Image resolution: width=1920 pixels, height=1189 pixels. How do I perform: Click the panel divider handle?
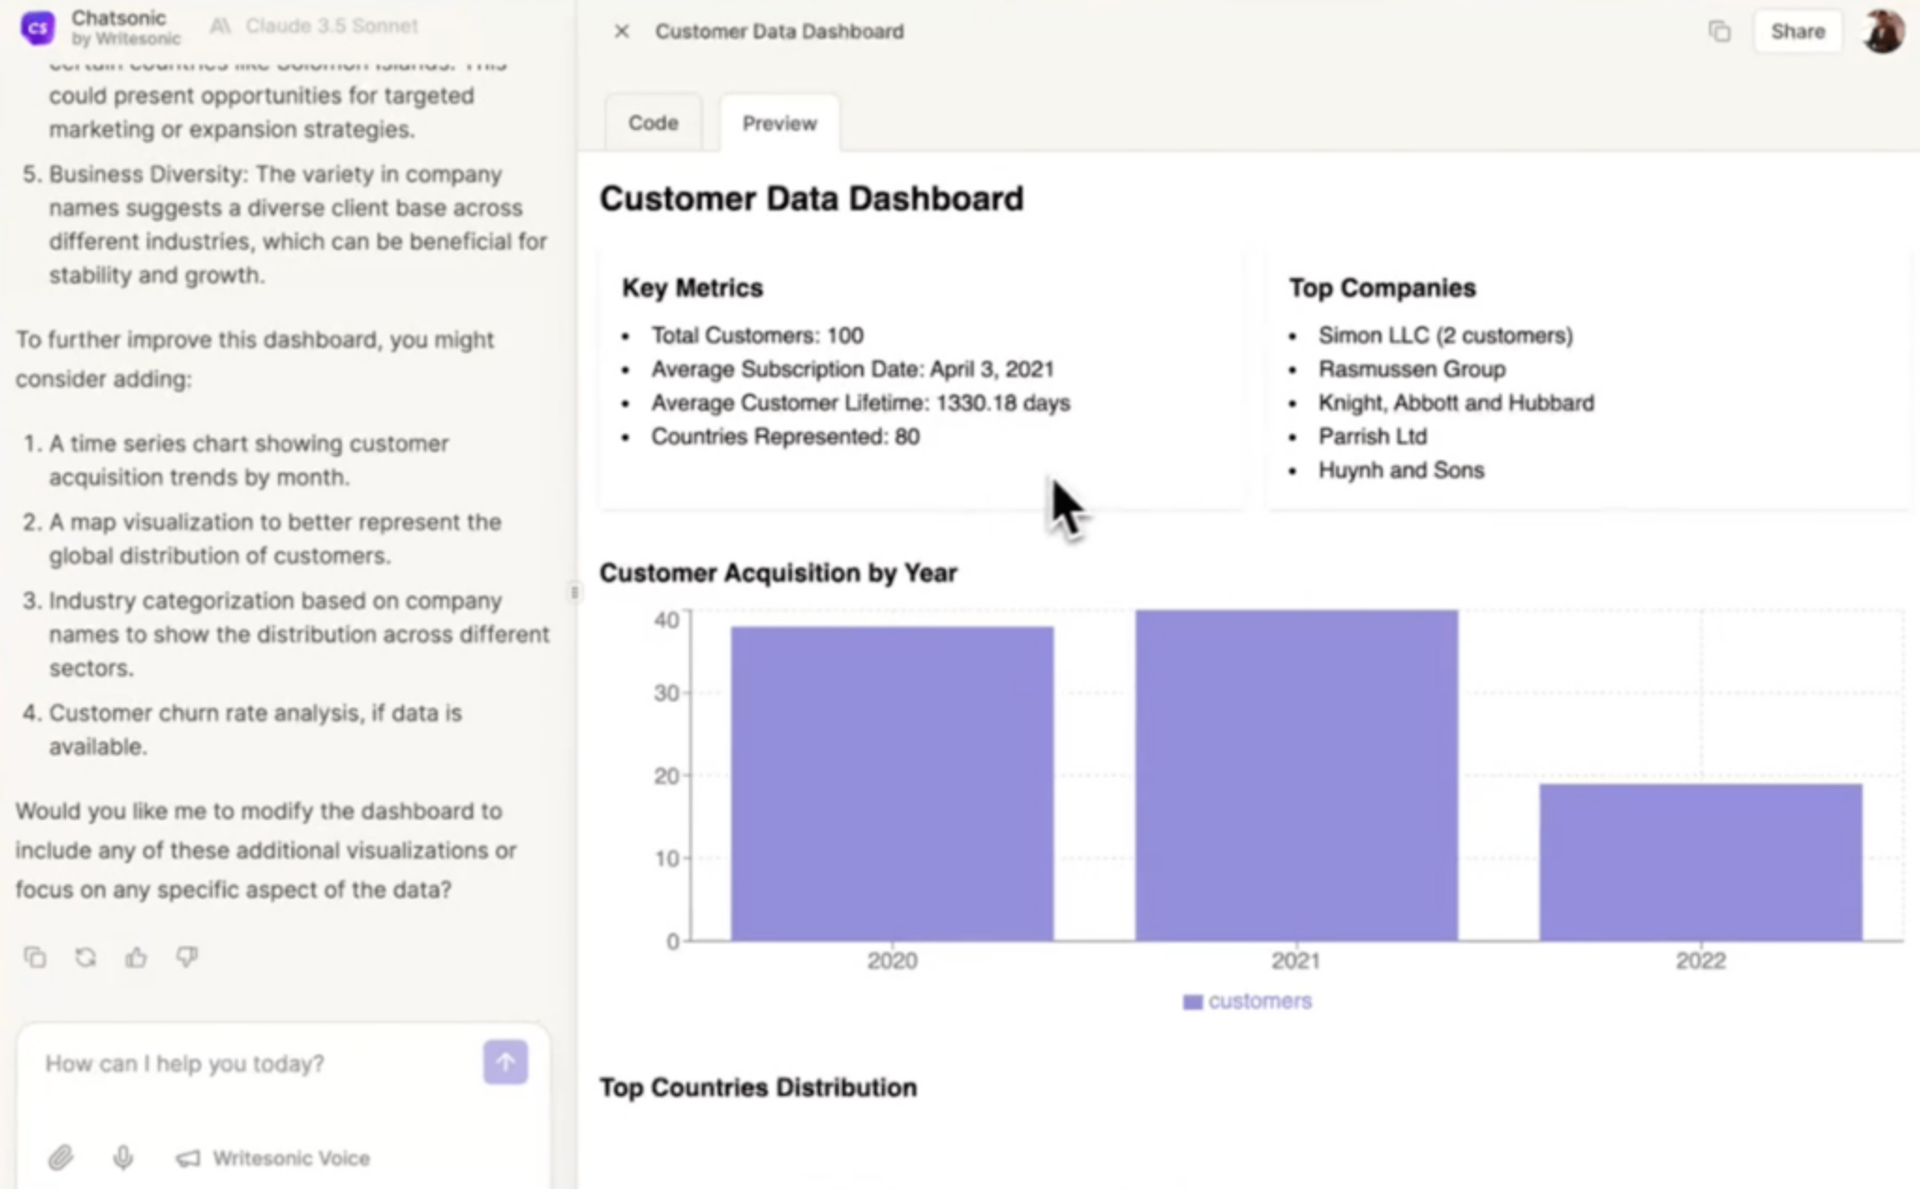[574, 592]
